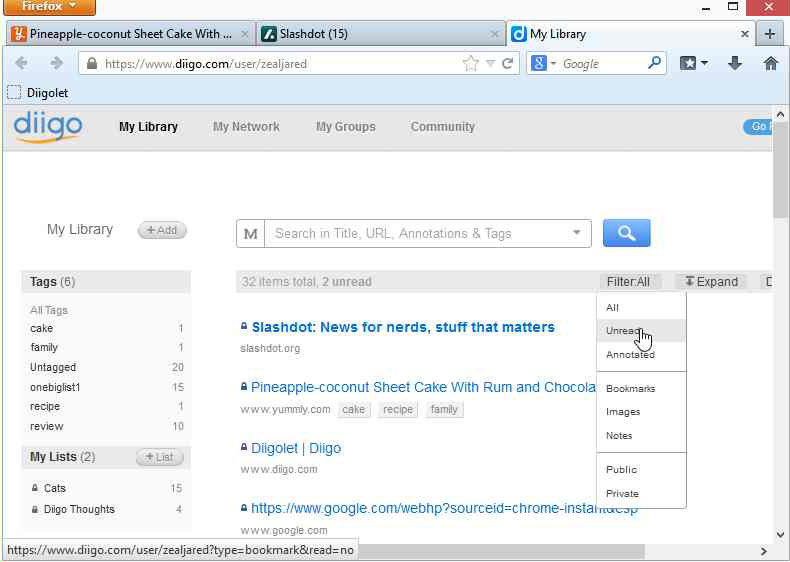Select Images in the filter menu
Image resolution: width=790 pixels, height=562 pixels.
click(x=641, y=412)
